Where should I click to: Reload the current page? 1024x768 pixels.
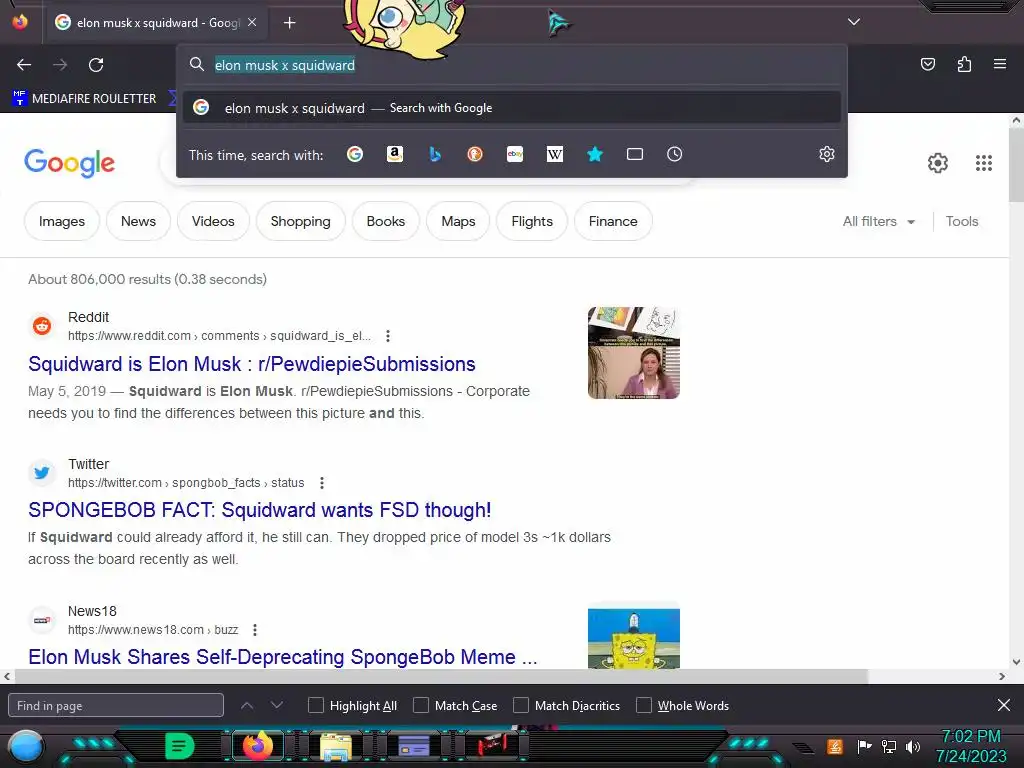coord(96,65)
